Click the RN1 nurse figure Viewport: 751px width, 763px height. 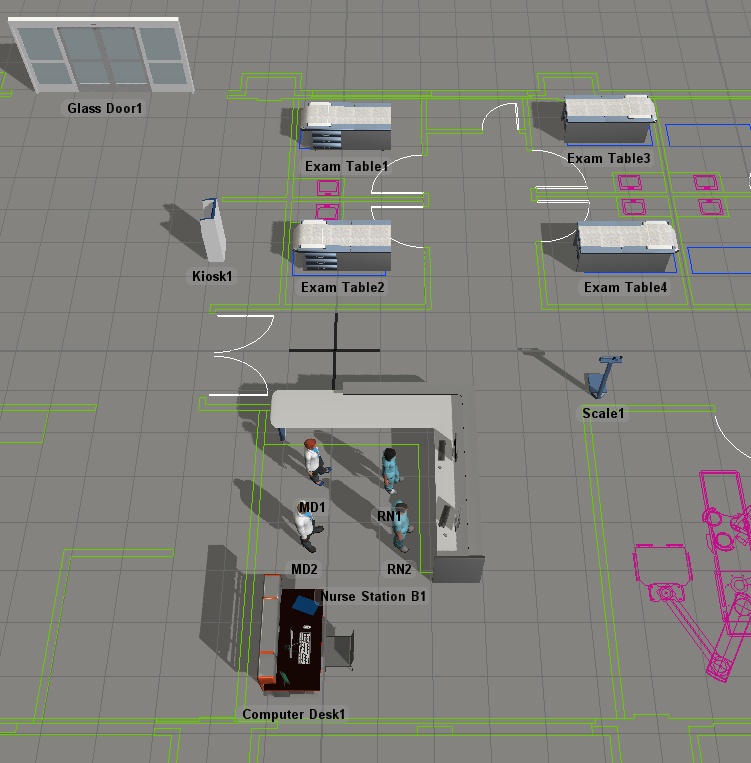click(390, 470)
